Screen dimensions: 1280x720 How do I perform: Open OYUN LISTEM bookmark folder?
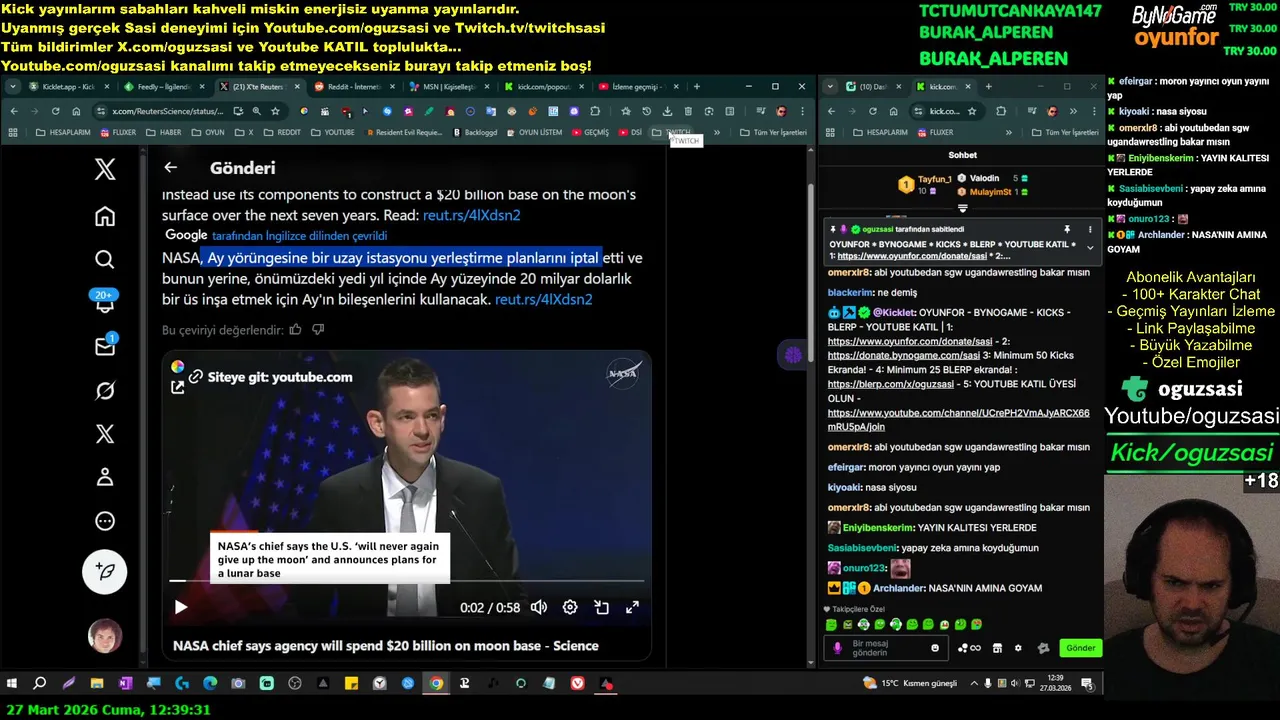tap(534, 132)
